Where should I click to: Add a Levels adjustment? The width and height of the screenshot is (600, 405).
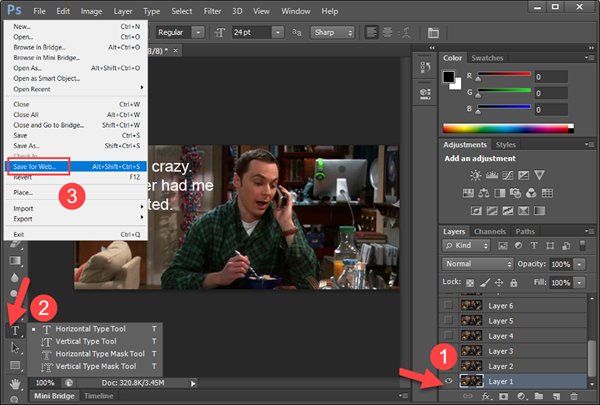click(492, 175)
